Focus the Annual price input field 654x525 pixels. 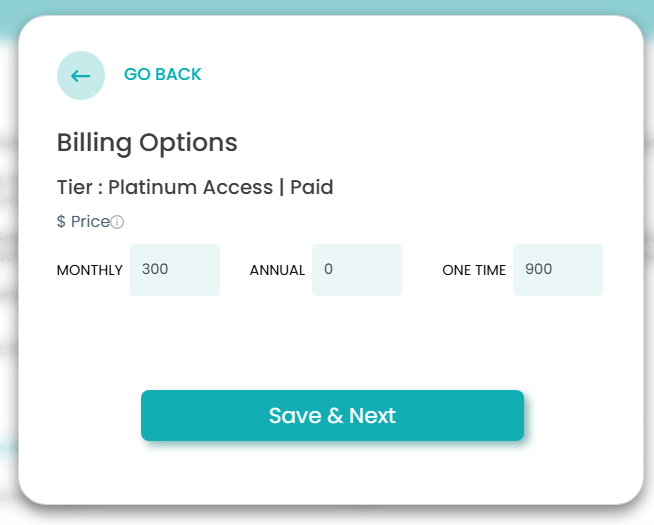coord(357,270)
